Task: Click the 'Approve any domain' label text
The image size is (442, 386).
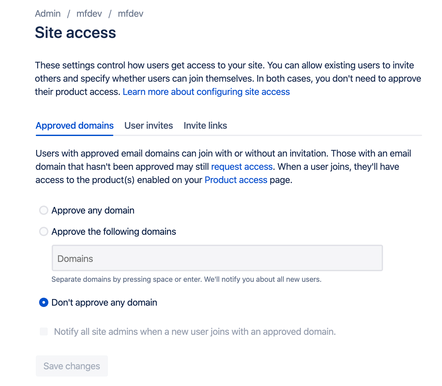Action: (x=93, y=211)
